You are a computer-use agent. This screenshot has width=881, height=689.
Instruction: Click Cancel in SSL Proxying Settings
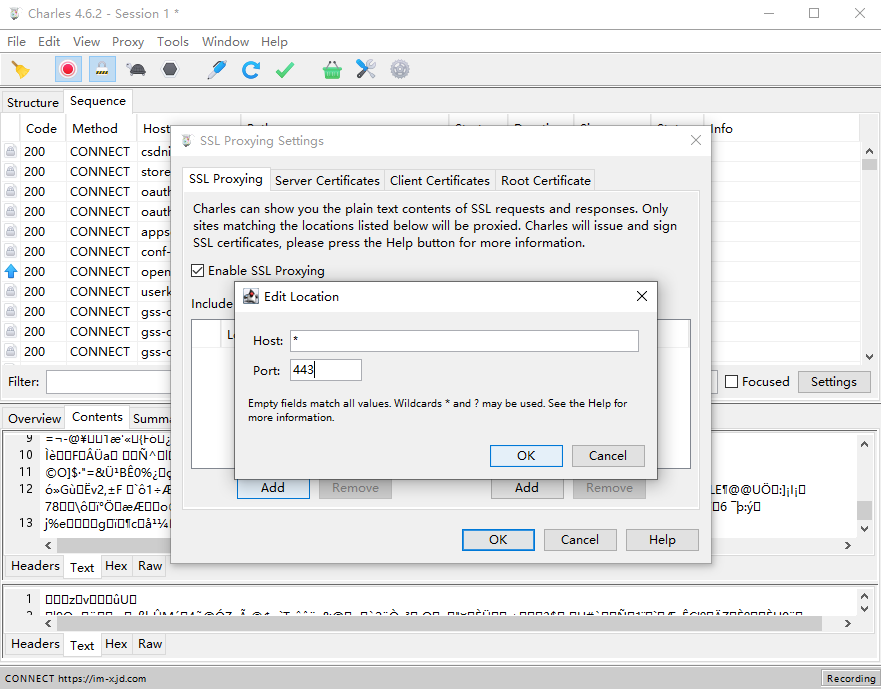(580, 540)
